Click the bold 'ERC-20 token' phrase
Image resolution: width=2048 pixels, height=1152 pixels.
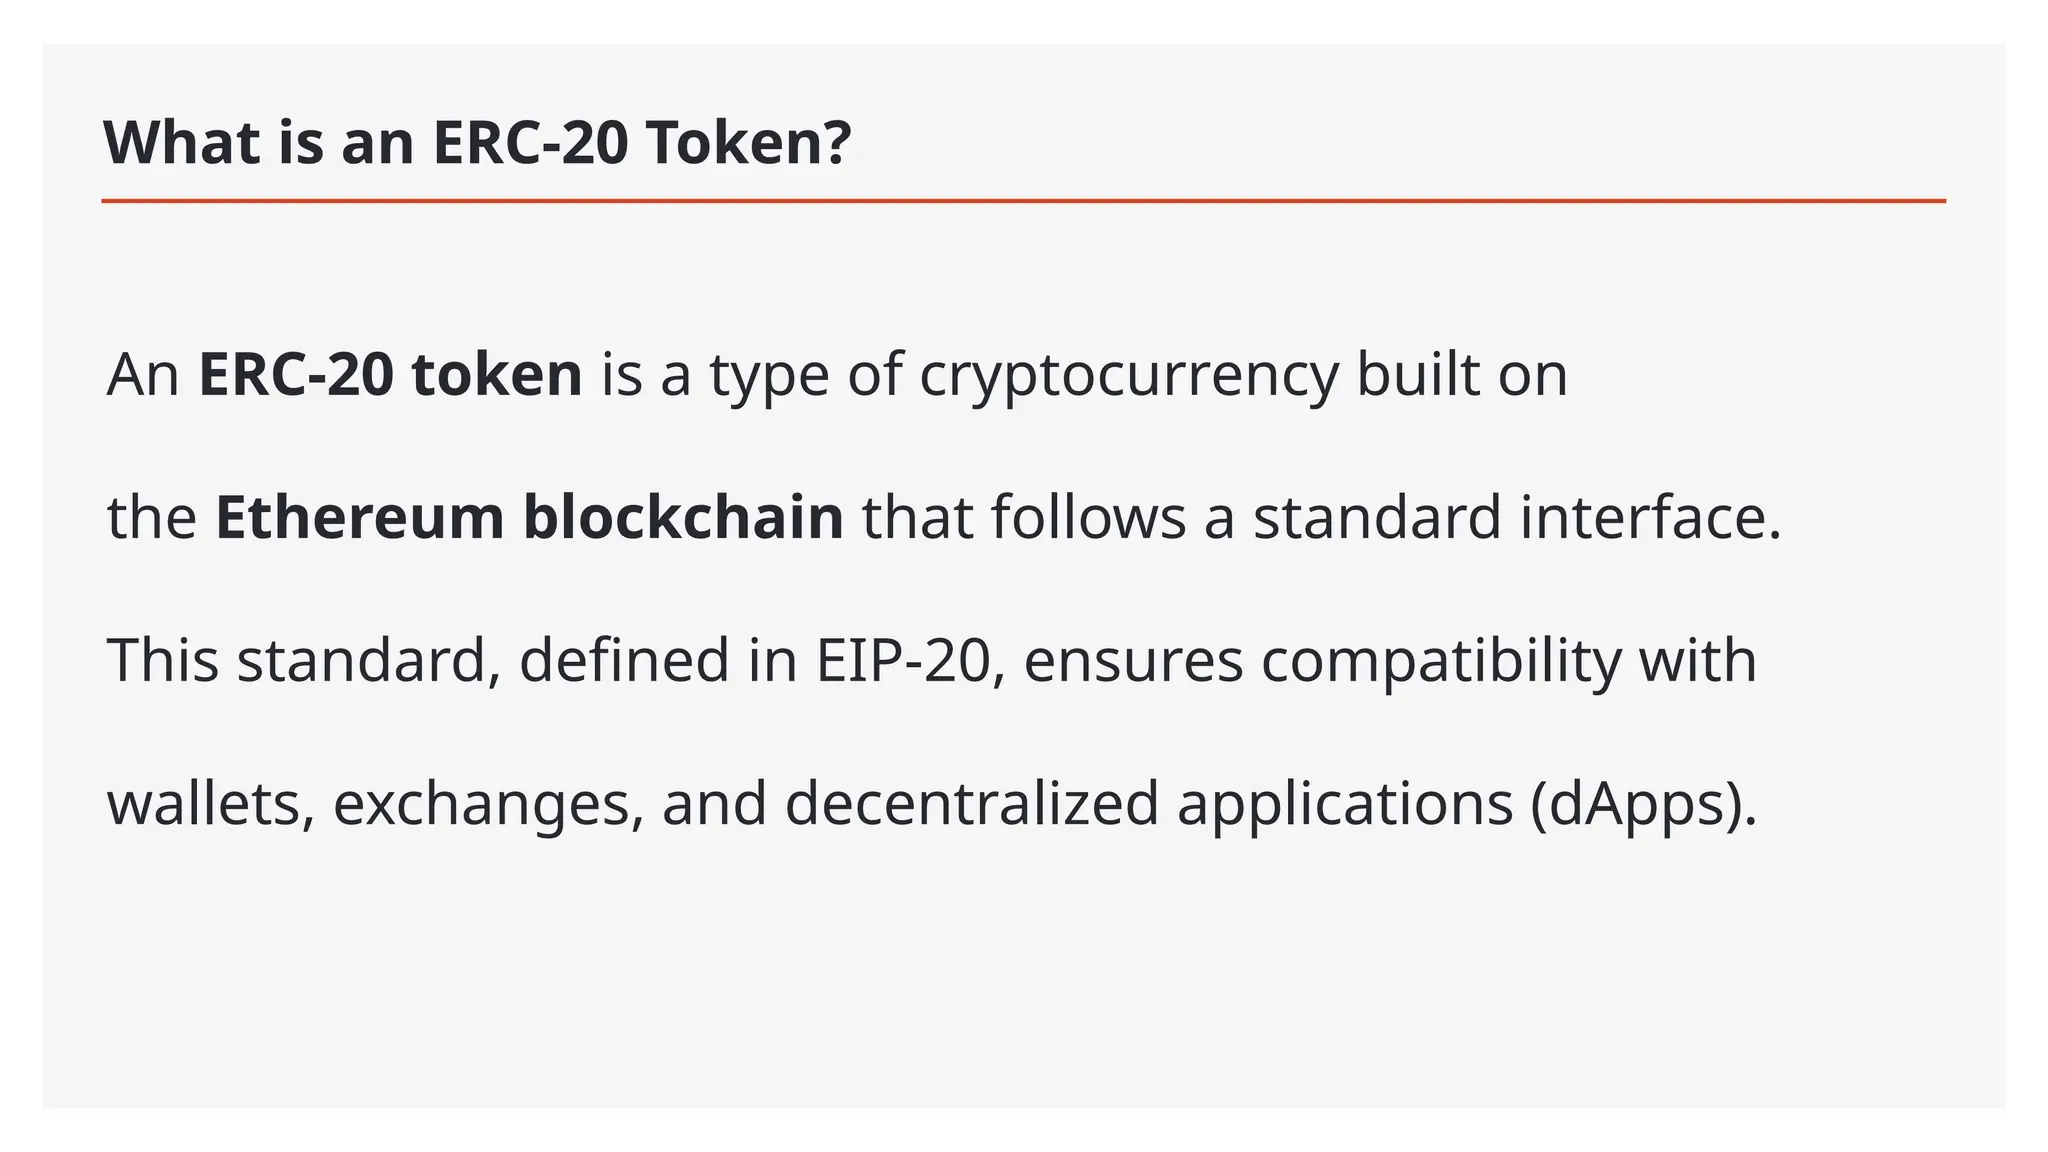pyautogui.click(x=390, y=374)
